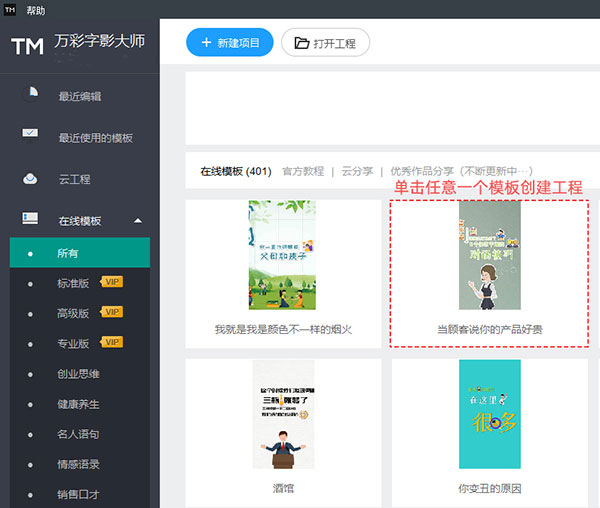
Task: Choose the 创业思维 category
Action: 78,374
